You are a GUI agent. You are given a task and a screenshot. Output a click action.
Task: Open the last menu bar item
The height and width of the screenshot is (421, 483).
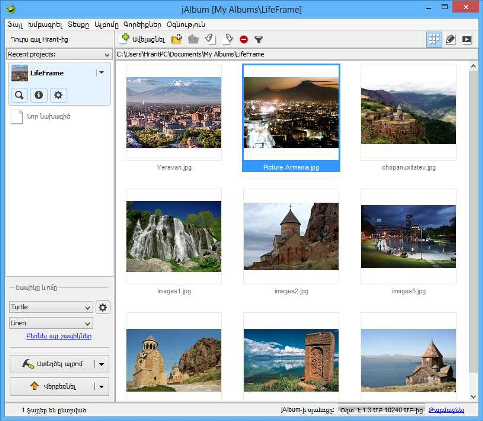pos(186,25)
